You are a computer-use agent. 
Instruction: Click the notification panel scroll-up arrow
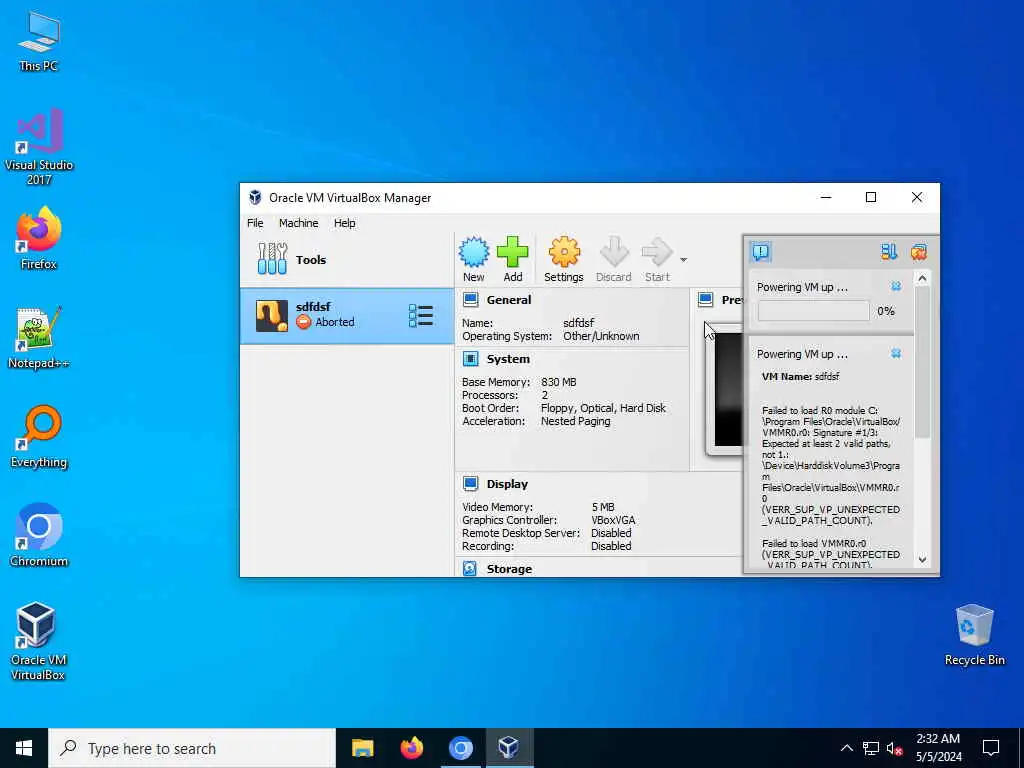(922, 278)
